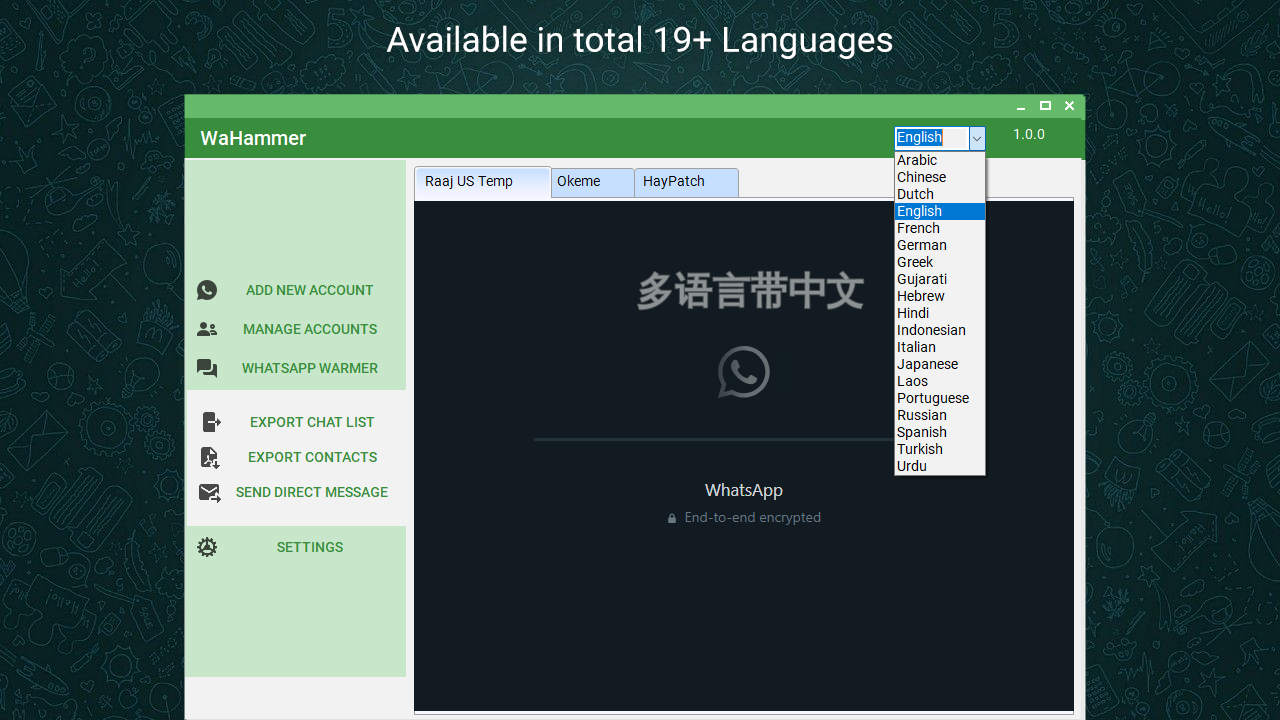Click the End-to-end encrypted text

[753, 518]
